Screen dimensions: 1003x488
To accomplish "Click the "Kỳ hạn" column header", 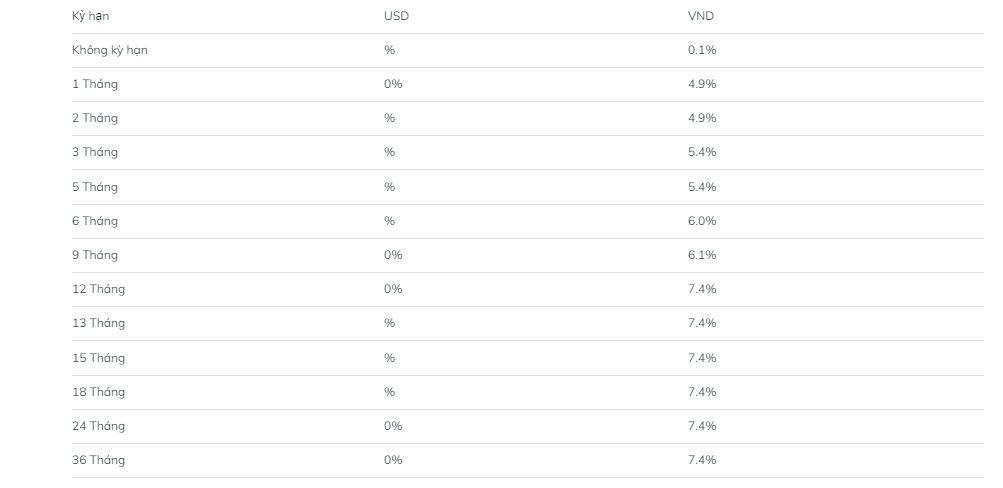I will [90, 16].
